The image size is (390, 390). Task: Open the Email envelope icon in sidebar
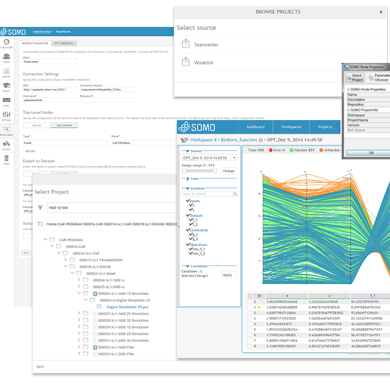tap(6, 100)
